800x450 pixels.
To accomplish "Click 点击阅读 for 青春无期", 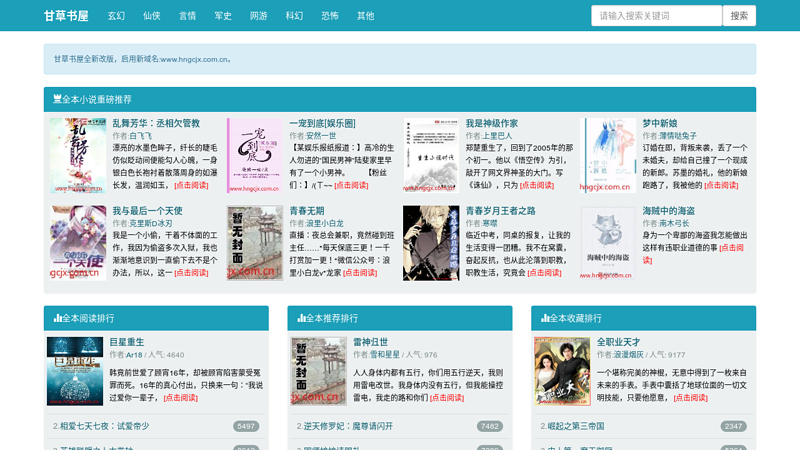I will tap(360, 272).
